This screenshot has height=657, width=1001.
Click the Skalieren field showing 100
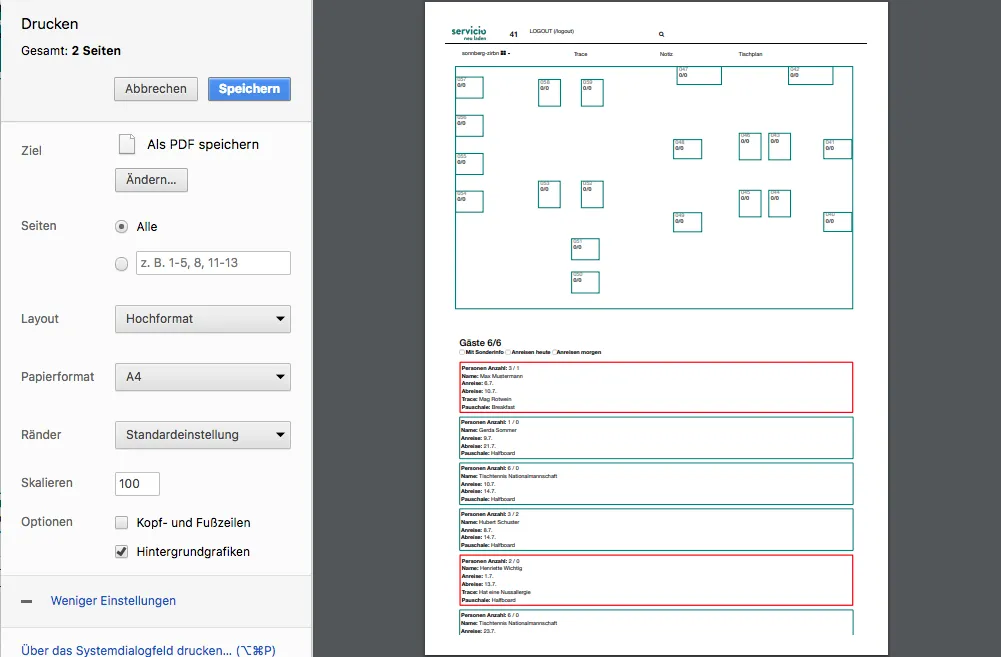(137, 484)
